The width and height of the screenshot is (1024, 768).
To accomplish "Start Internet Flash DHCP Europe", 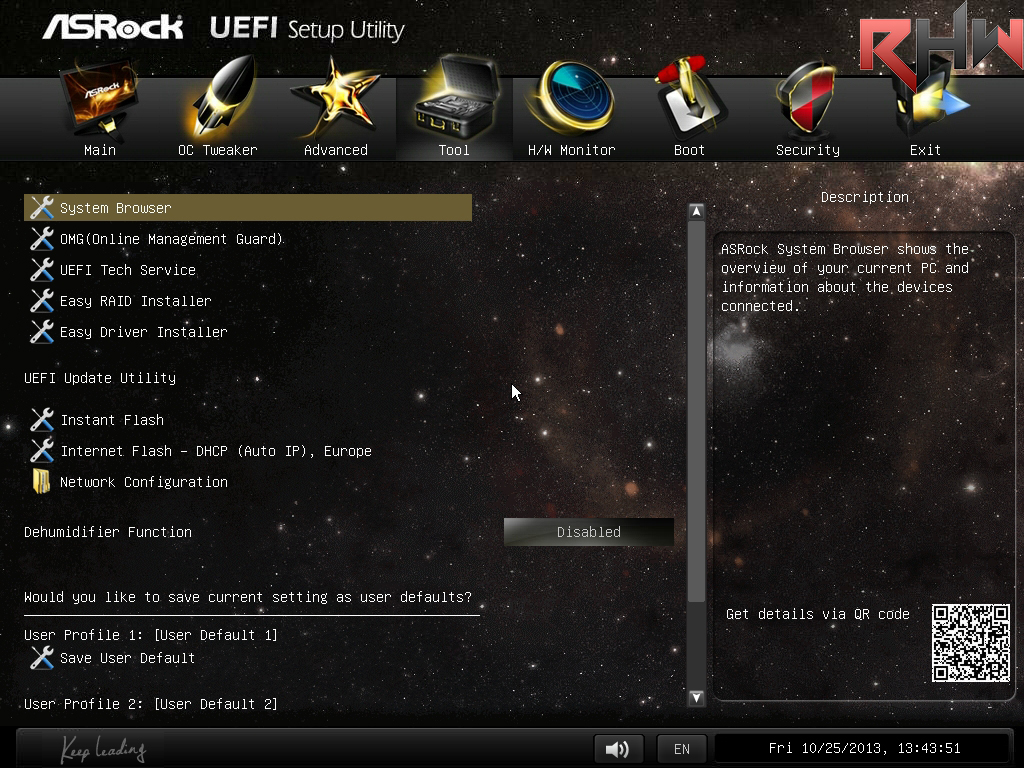I will [x=215, y=451].
